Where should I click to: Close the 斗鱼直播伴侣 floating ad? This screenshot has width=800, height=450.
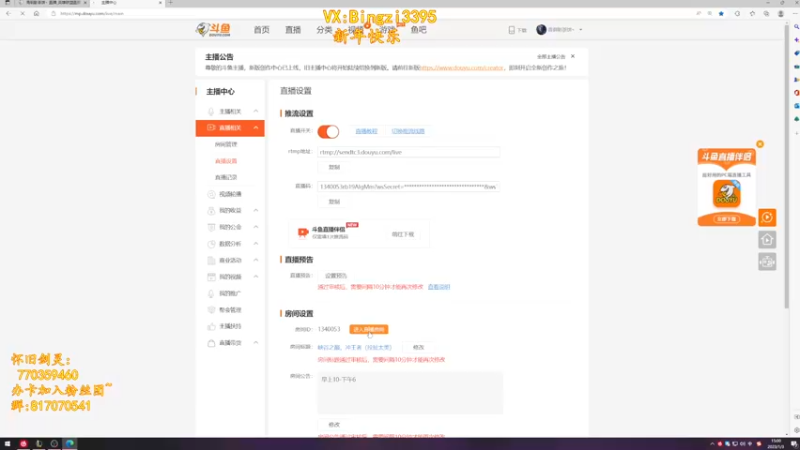760,144
